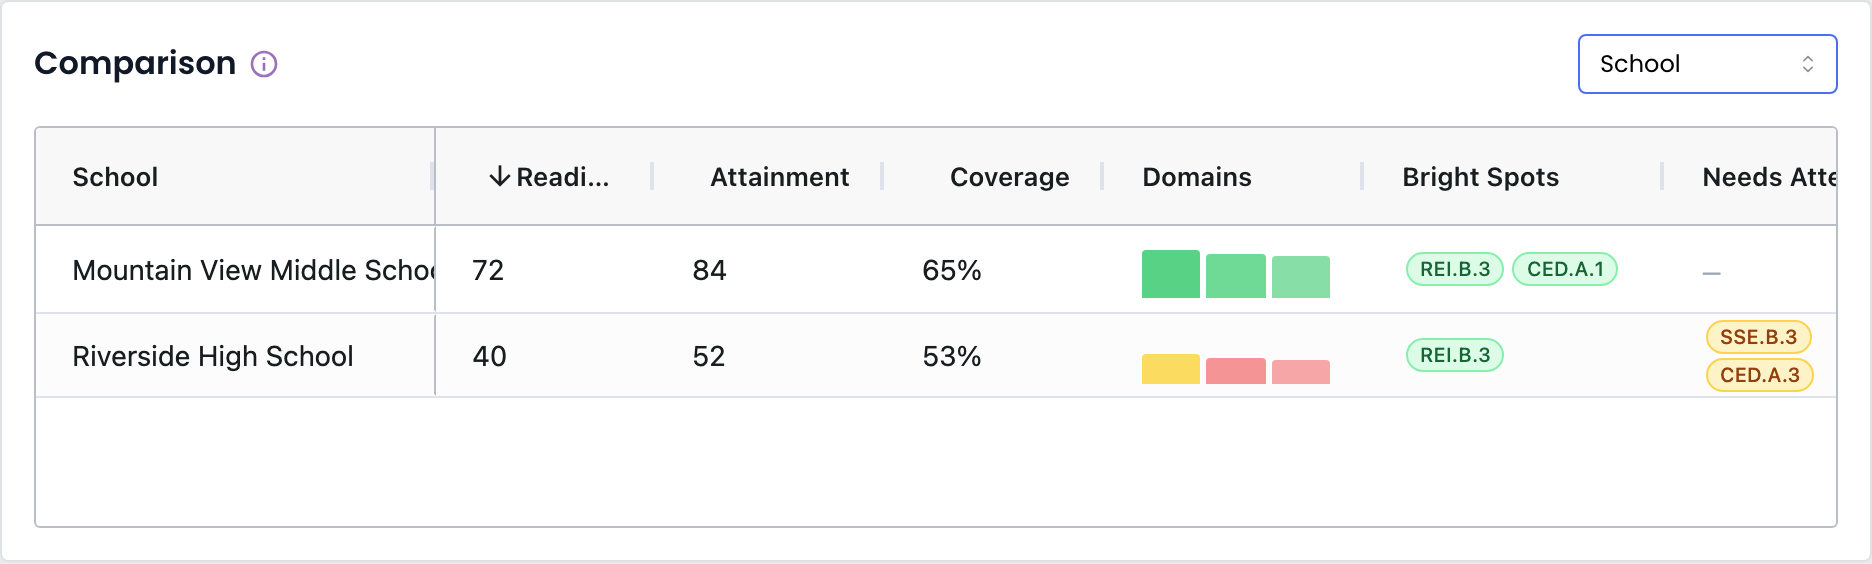Open the Riverside High School row

[x=936, y=355]
